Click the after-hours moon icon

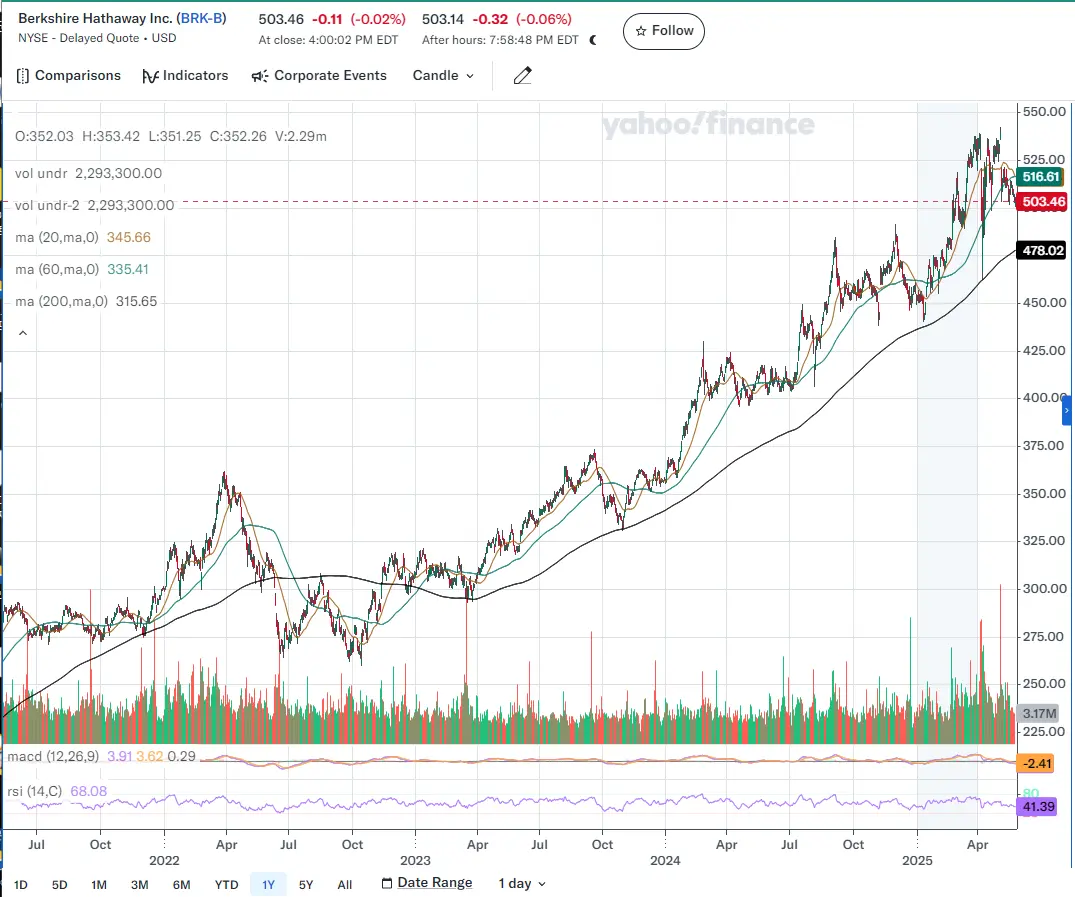tap(594, 40)
